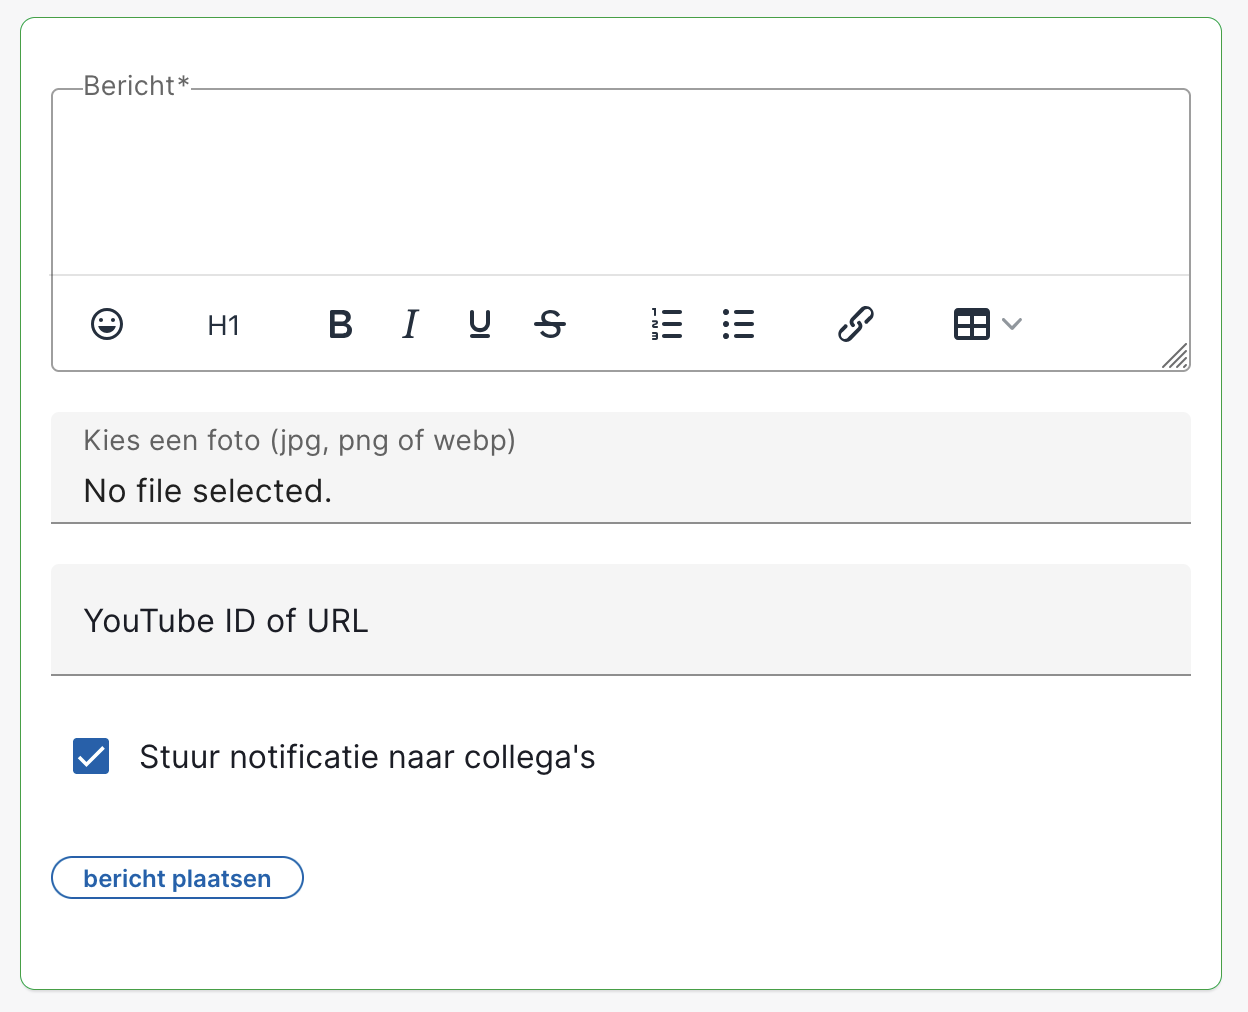Image resolution: width=1248 pixels, height=1012 pixels.
Task: Insert a bulleted list
Action: [x=738, y=324]
